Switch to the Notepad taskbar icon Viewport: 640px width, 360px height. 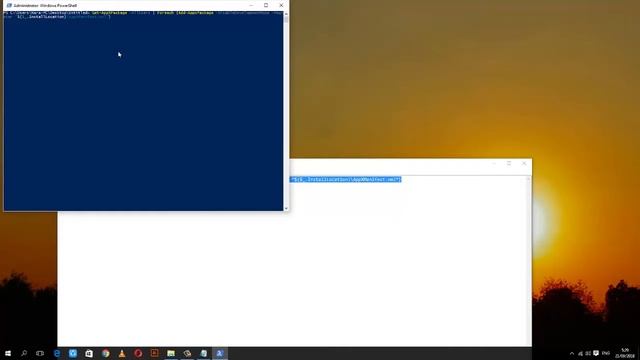[x=204, y=353]
